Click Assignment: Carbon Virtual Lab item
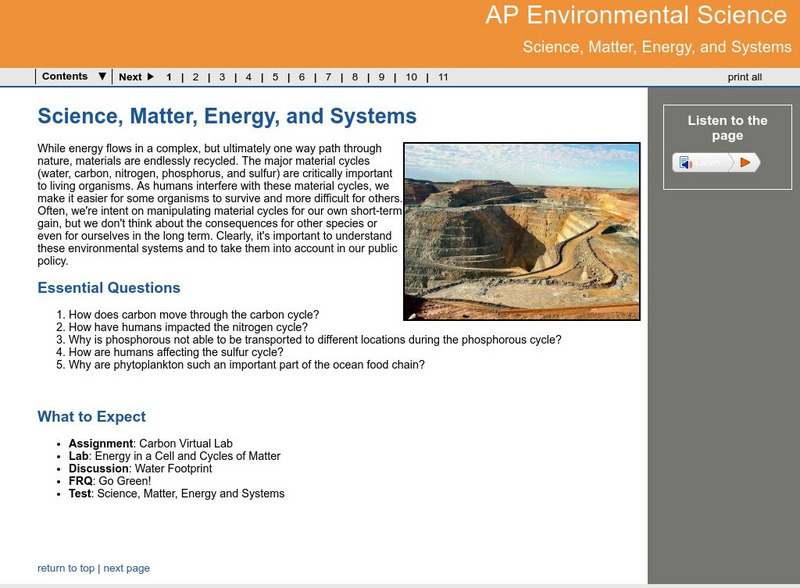800x588 pixels. [x=151, y=444]
